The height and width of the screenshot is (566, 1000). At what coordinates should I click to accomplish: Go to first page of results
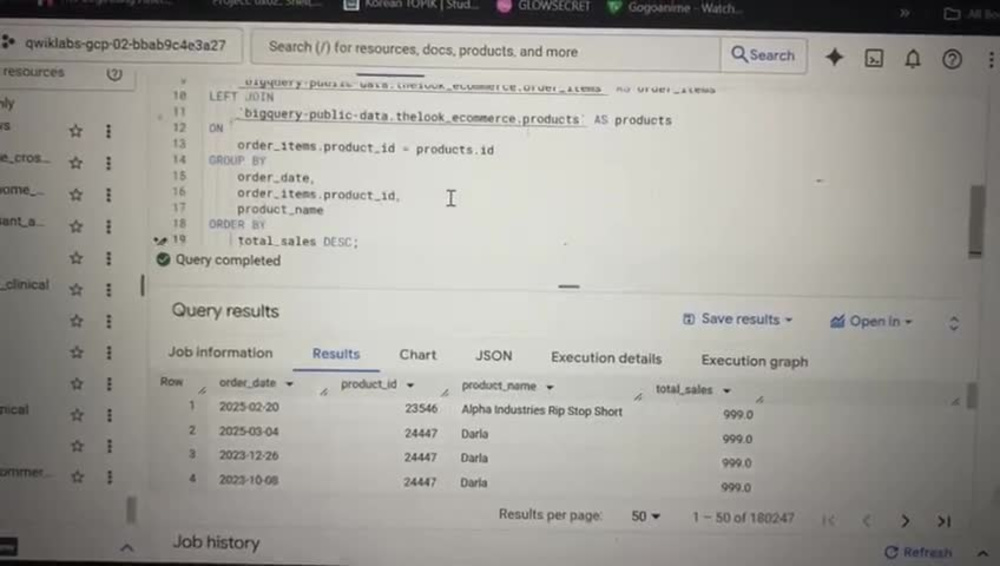pyautogui.click(x=828, y=521)
